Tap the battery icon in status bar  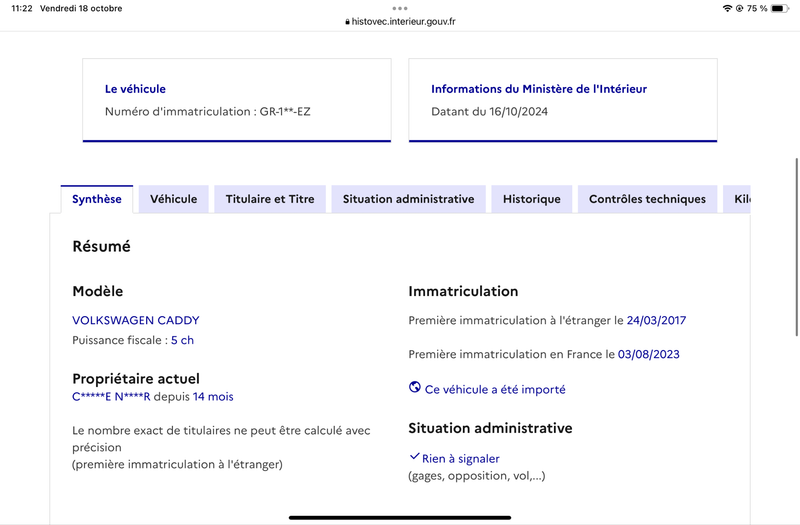coord(780,8)
